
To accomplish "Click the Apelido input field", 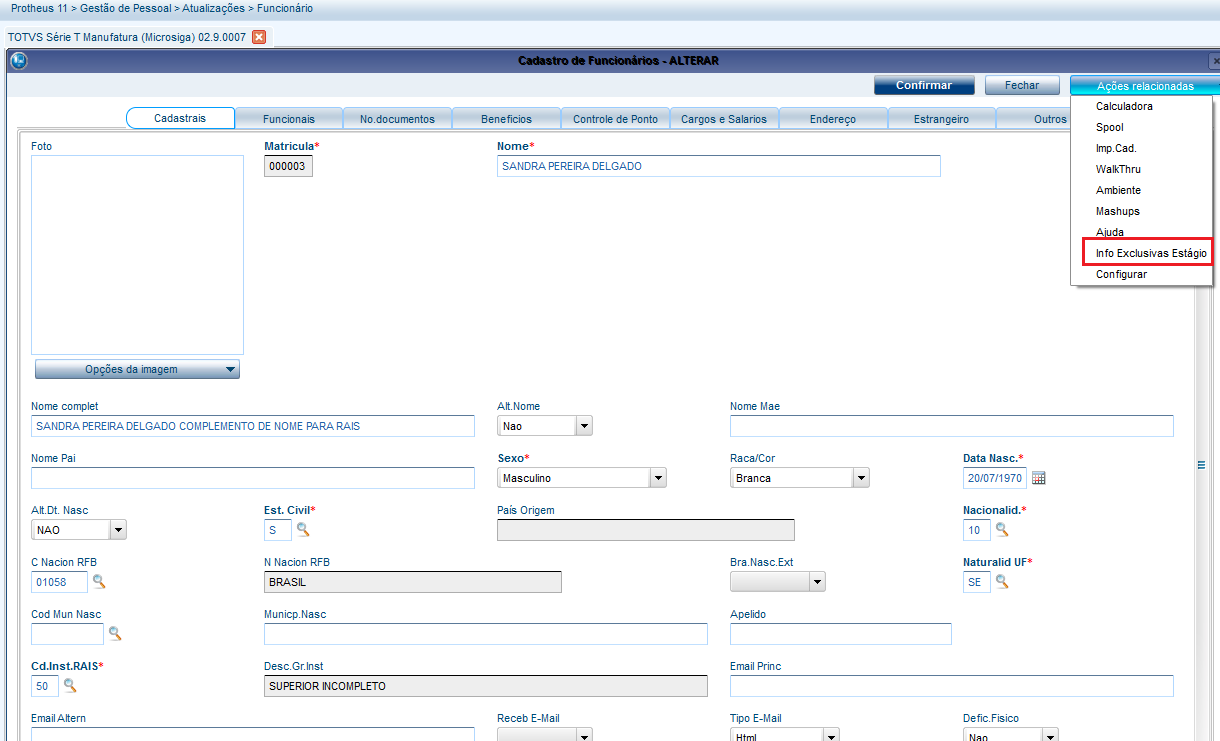I will [841, 634].
